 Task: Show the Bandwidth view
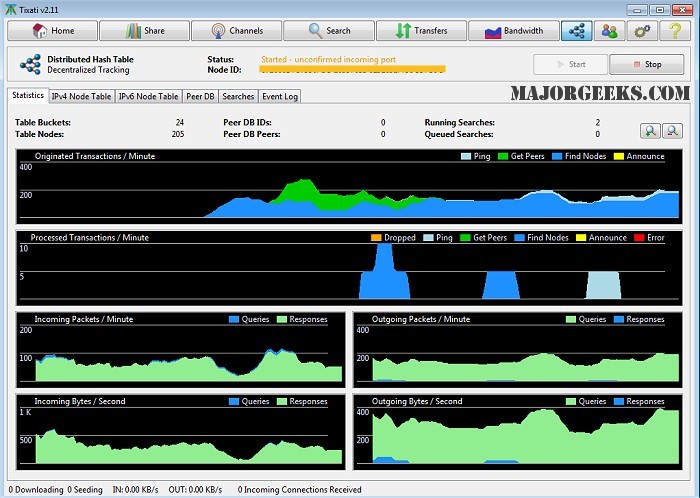(x=514, y=31)
